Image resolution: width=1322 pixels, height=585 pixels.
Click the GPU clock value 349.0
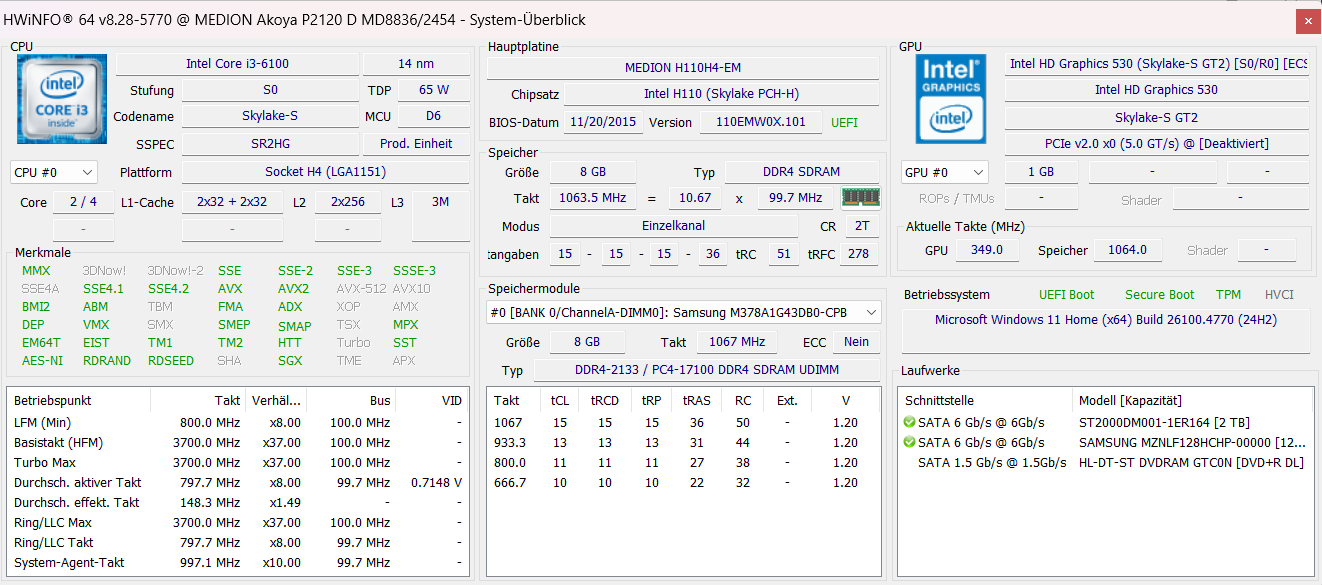click(986, 250)
